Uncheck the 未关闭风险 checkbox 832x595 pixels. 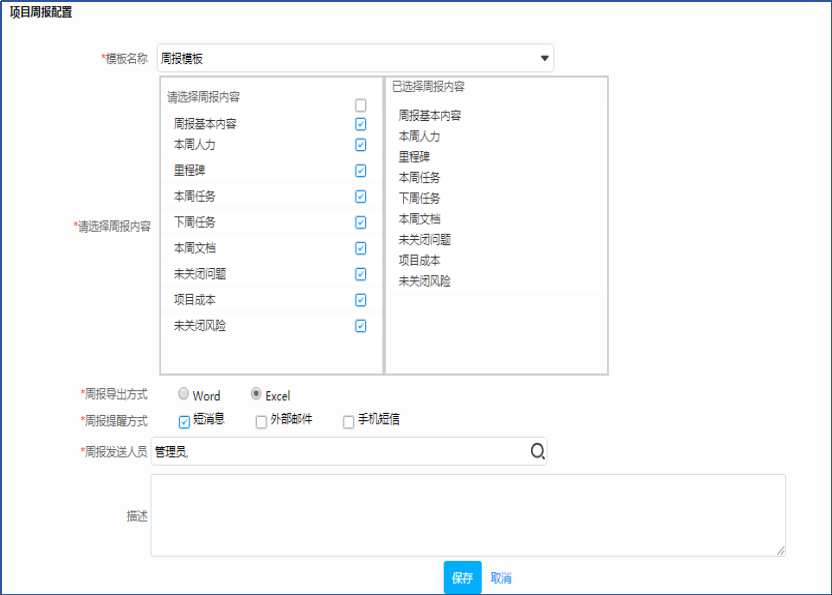click(x=360, y=326)
